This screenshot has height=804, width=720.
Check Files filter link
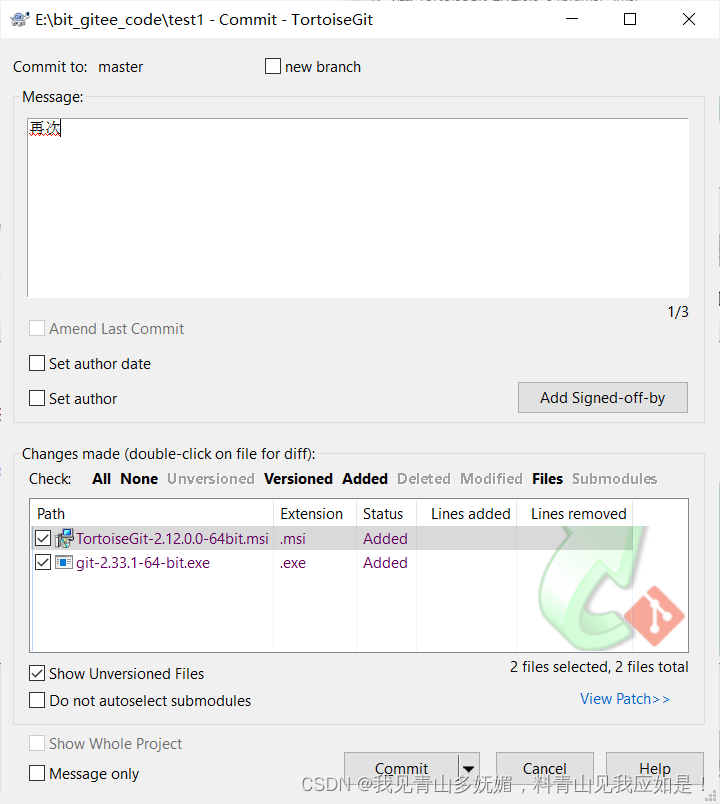[547, 478]
